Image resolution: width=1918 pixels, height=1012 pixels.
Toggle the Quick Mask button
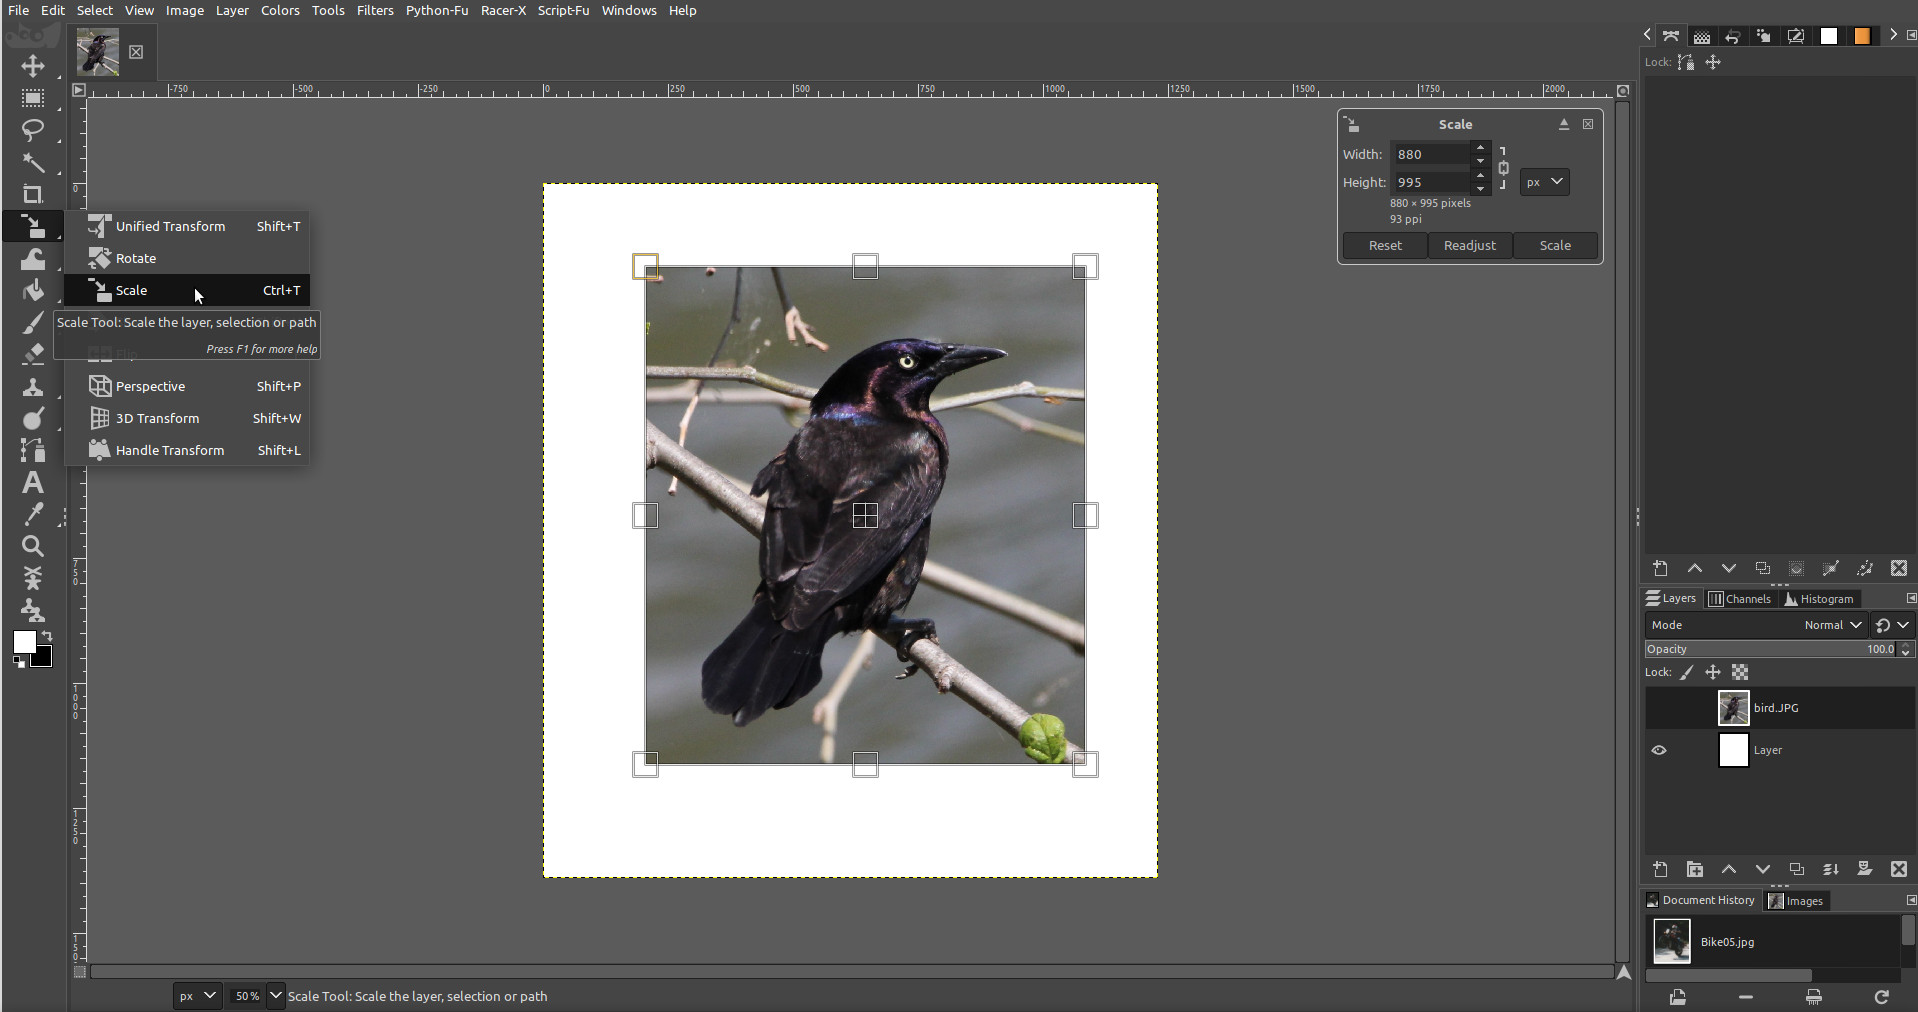(80, 971)
